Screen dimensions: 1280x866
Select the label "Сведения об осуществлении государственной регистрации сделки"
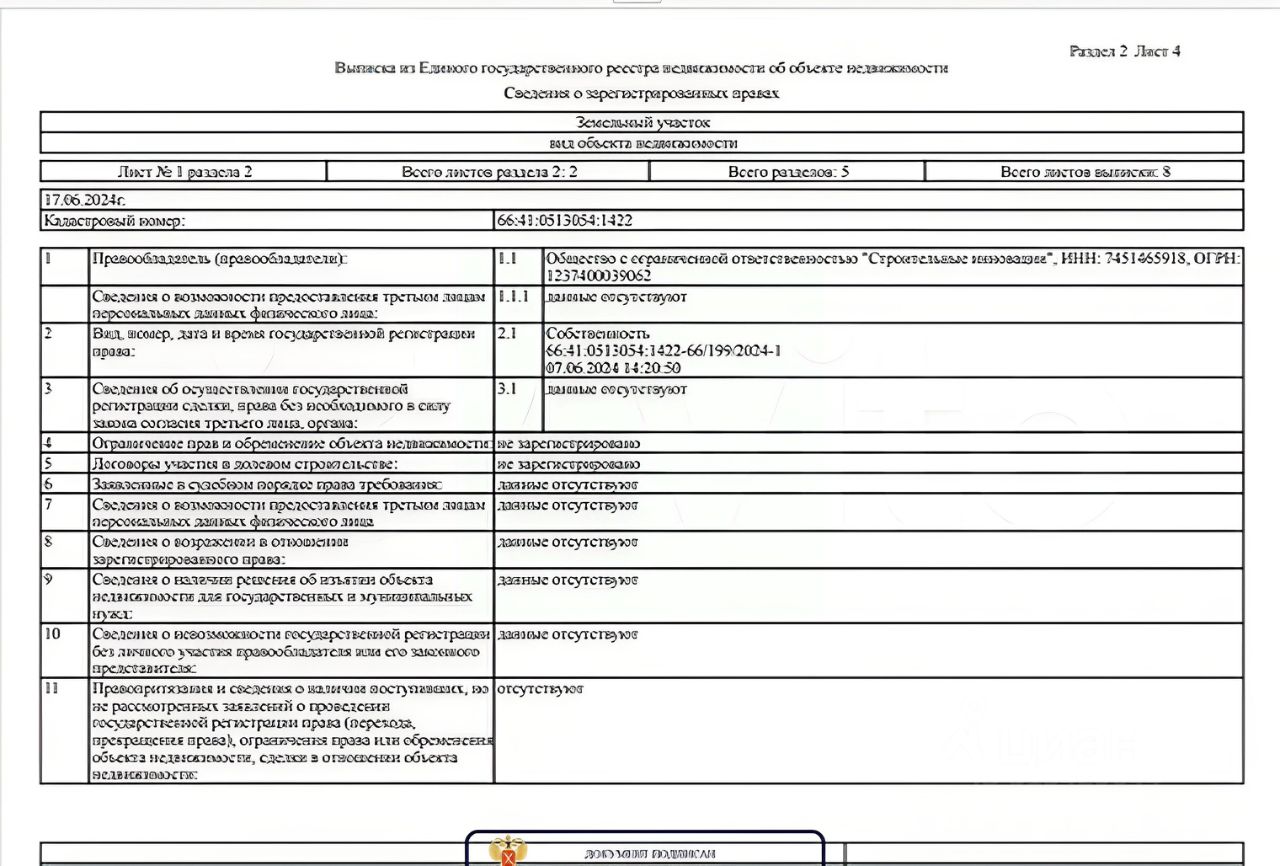tap(272, 406)
